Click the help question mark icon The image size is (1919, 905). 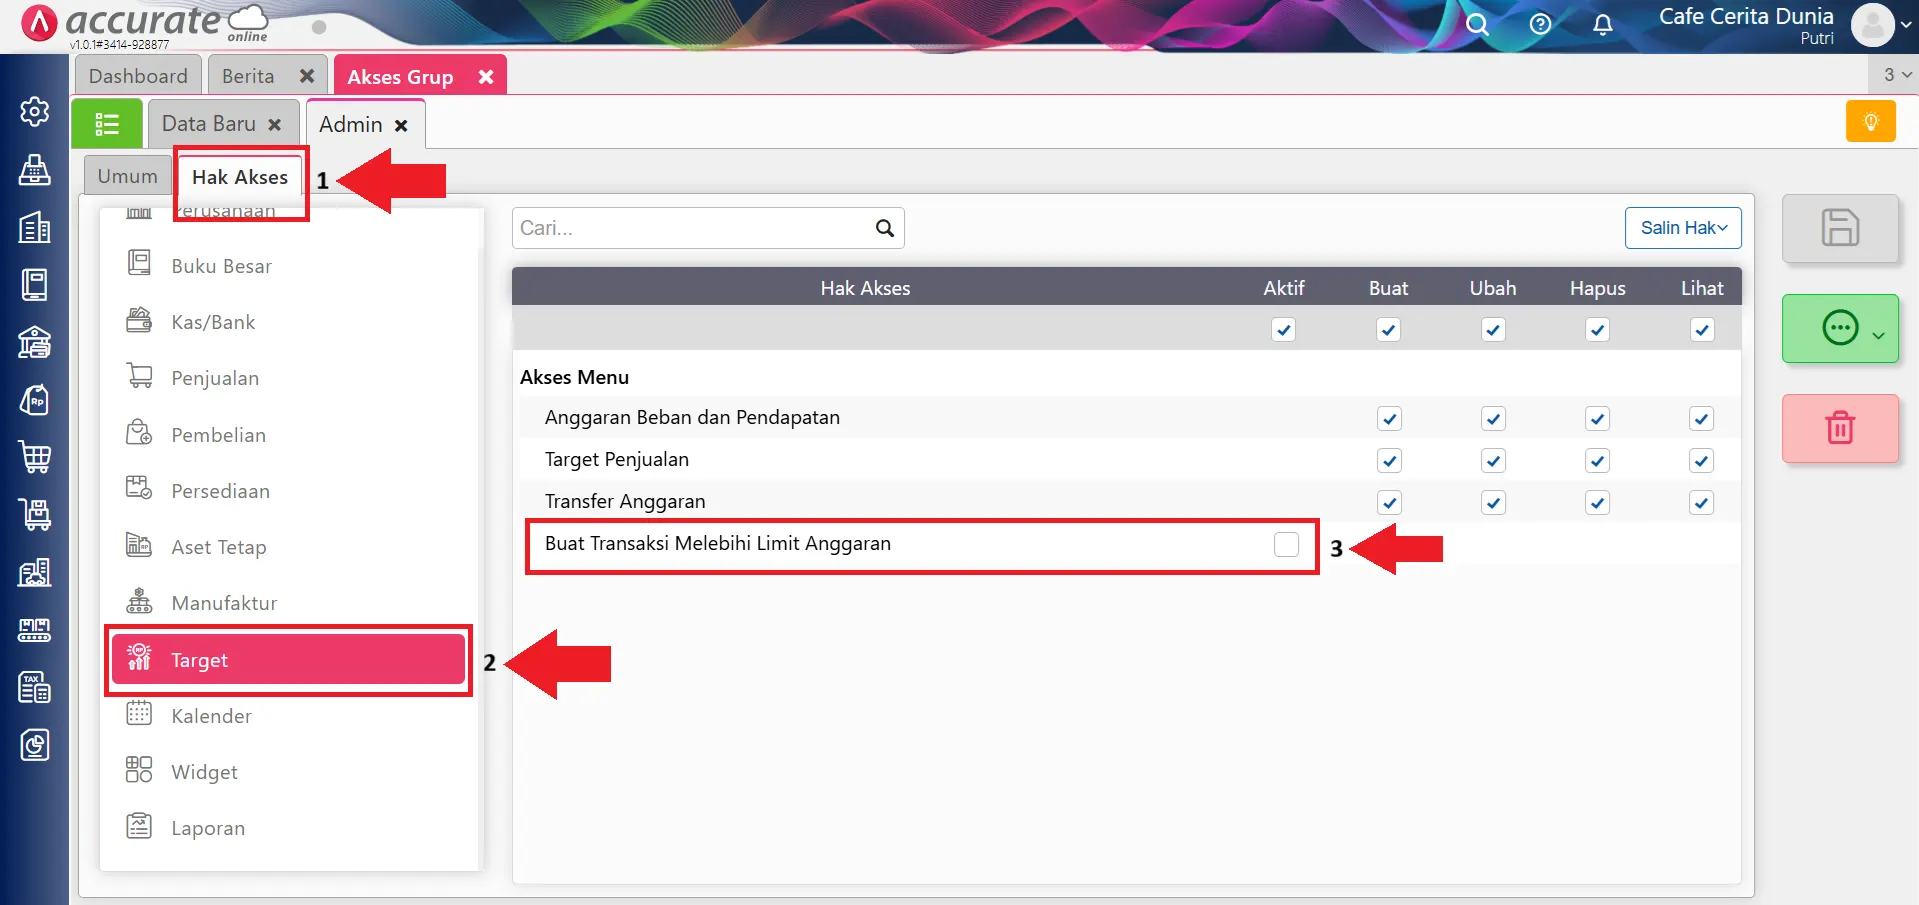1540,25
